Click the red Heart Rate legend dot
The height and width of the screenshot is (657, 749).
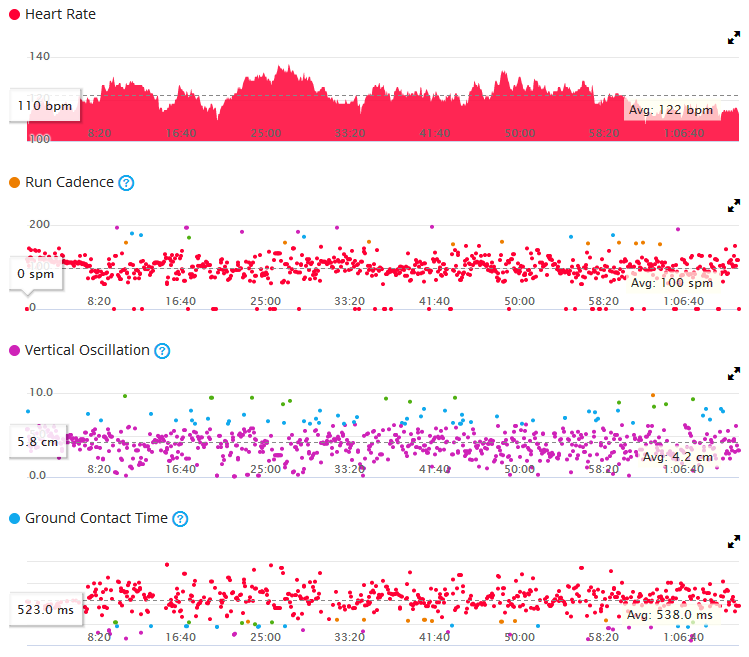14,14
